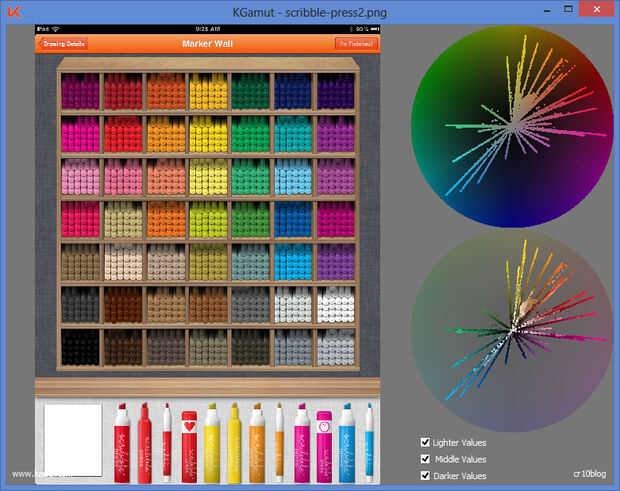
Task: Pick the salmon markers cubby
Action: coord(166,177)
